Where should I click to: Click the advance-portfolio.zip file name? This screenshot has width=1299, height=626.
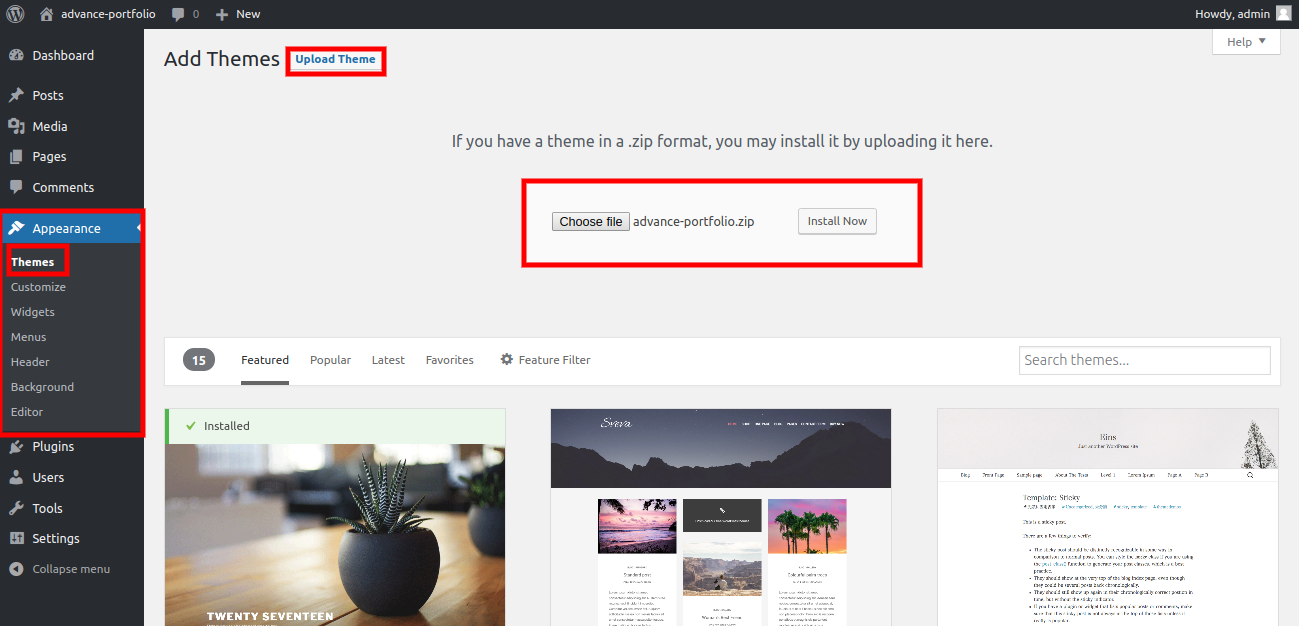[694, 222]
